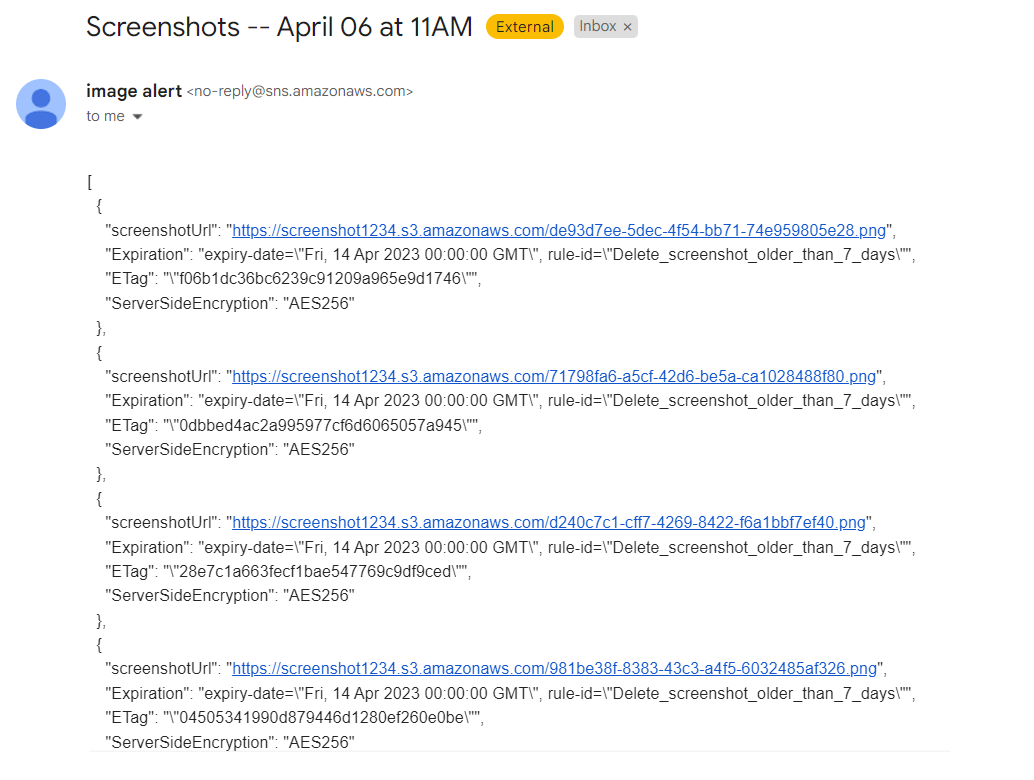Click the email subject "Screenshots -- April 06 at 11AM"
Screen dimensions: 1034x780
click(280, 27)
